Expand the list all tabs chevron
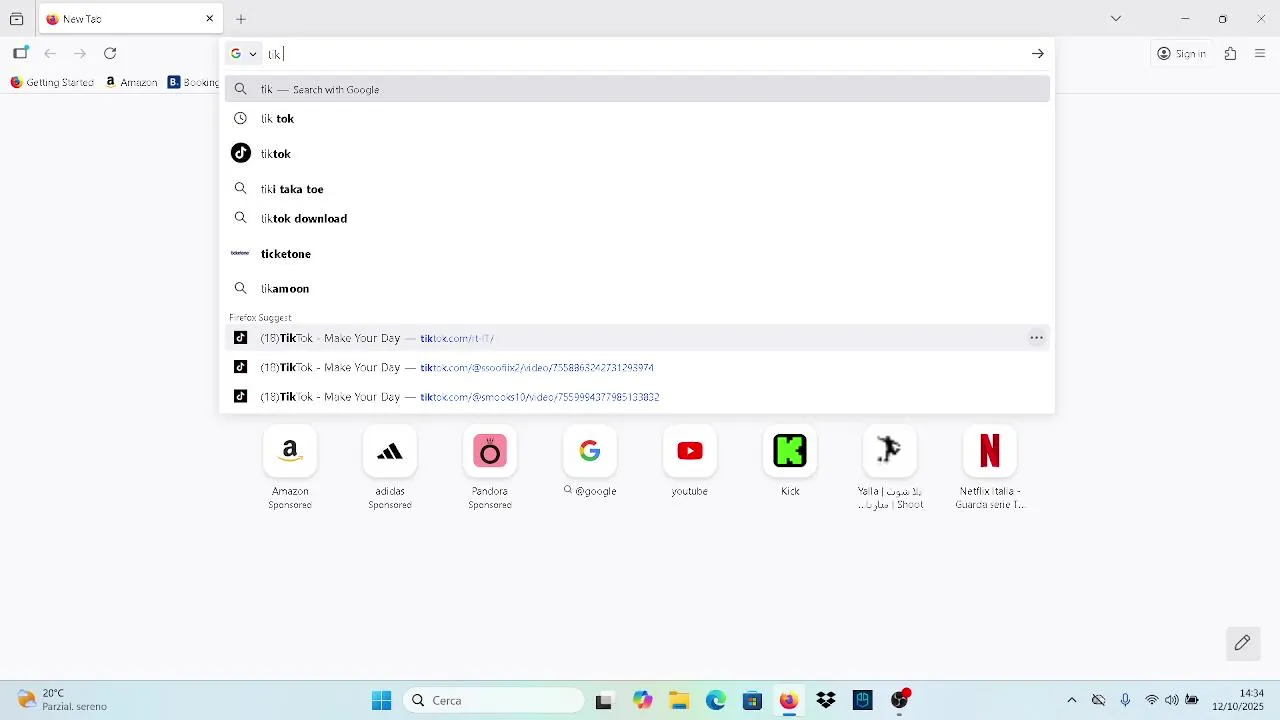The image size is (1280, 720). coord(1116,19)
